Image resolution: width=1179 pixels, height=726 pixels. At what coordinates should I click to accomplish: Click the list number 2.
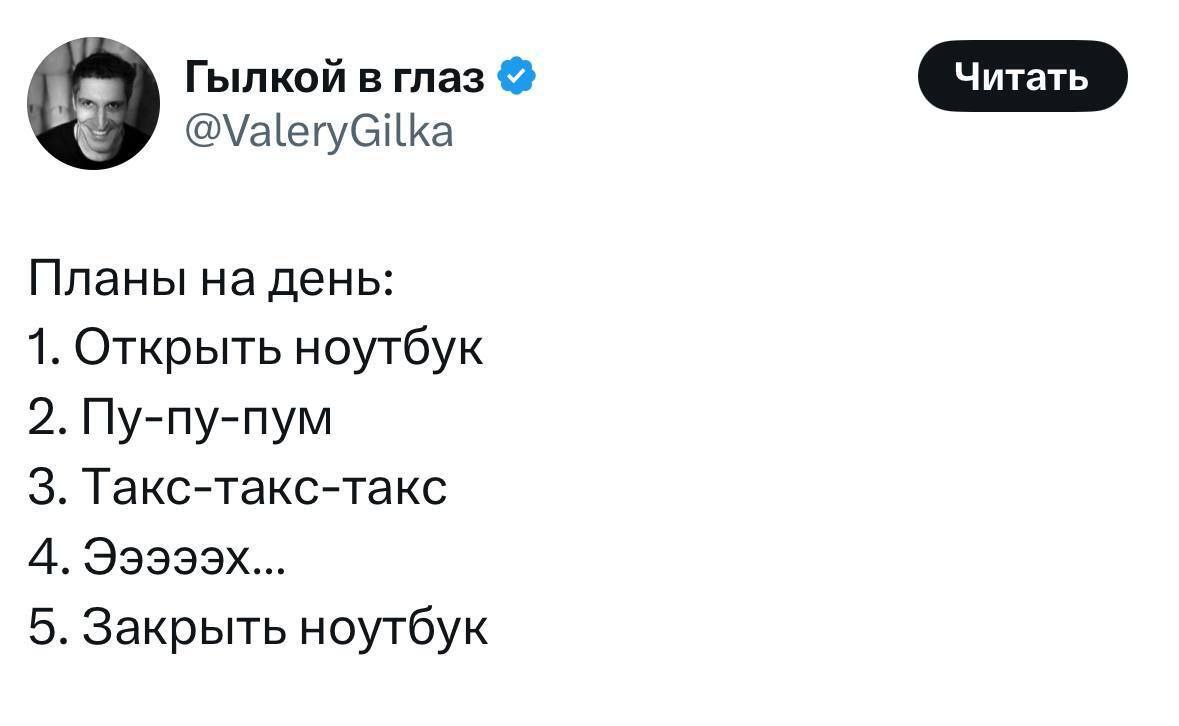42,419
